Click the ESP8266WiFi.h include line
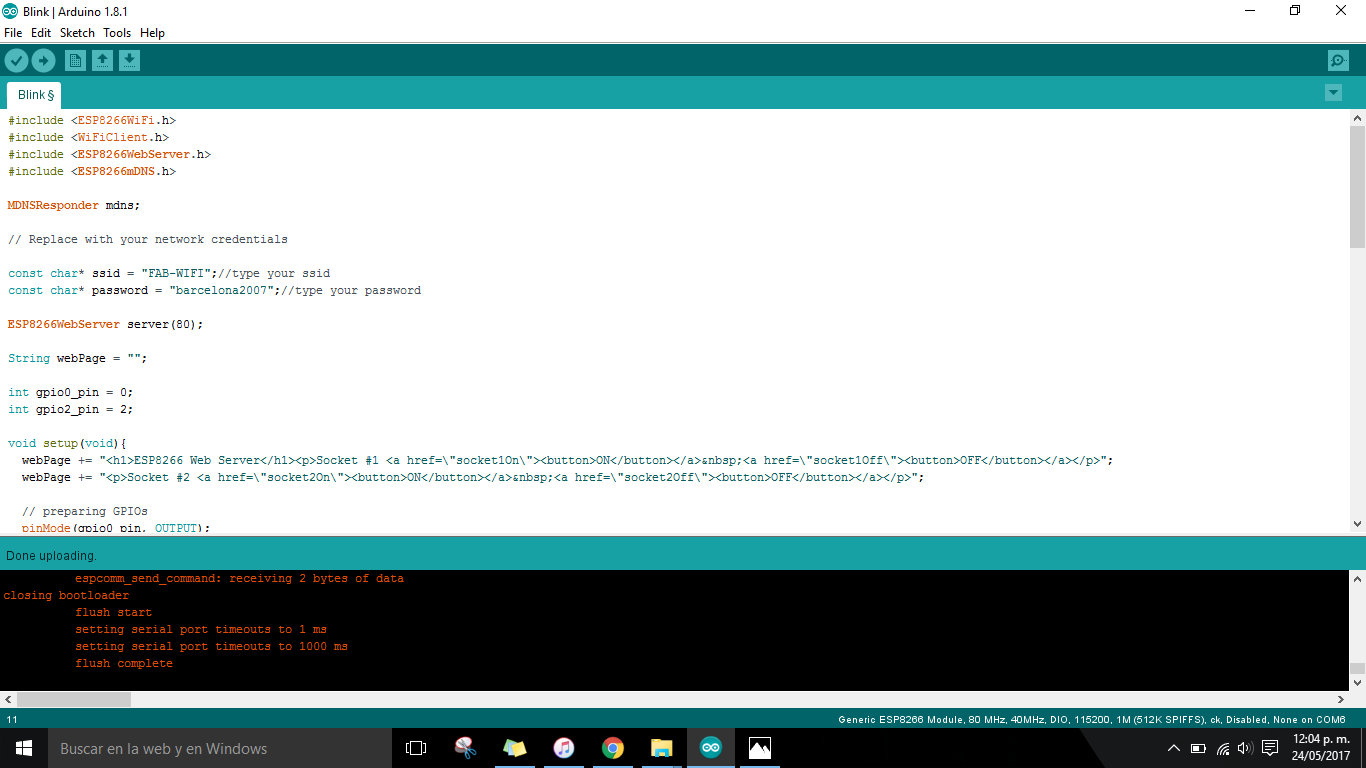Viewport: 1366px width, 768px height. (x=92, y=120)
